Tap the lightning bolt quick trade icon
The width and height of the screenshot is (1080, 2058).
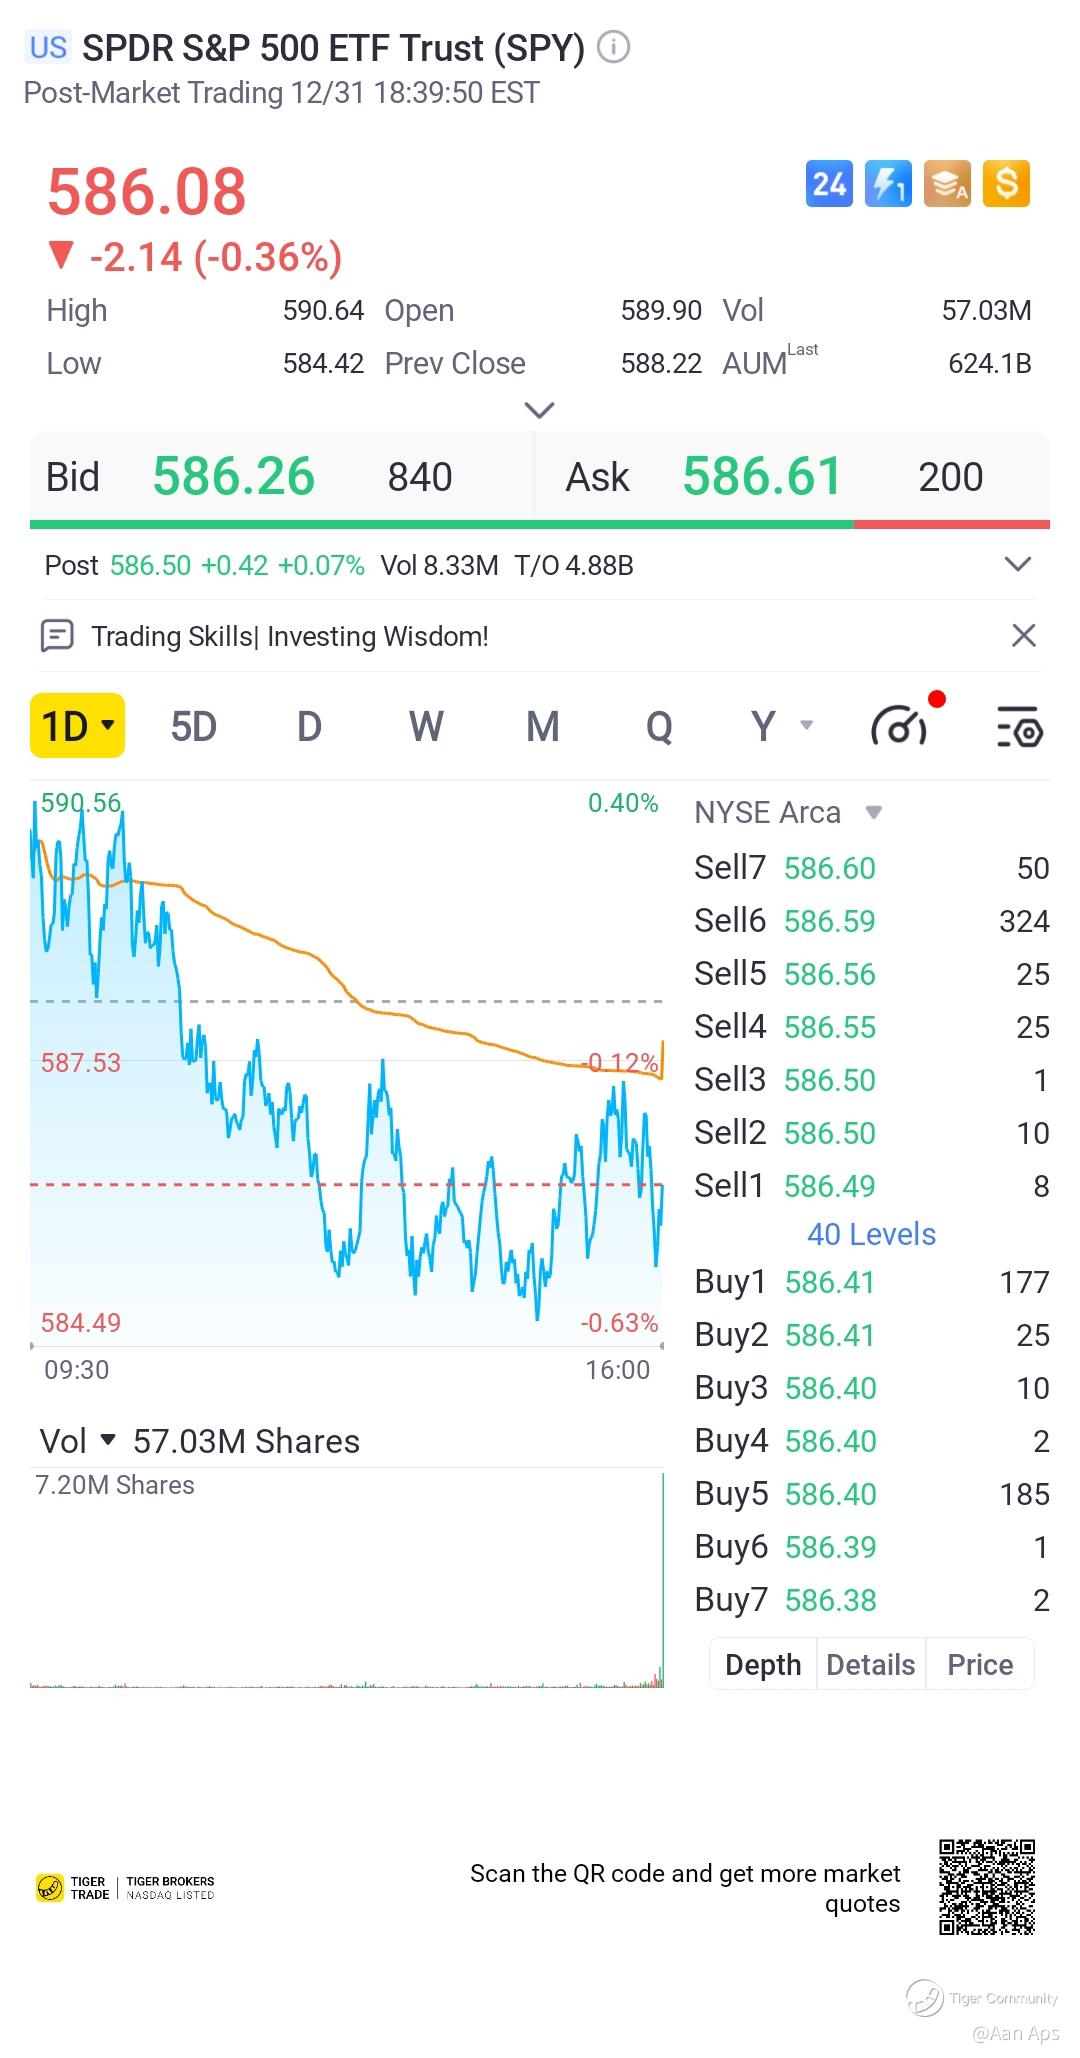pyautogui.click(x=888, y=184)
